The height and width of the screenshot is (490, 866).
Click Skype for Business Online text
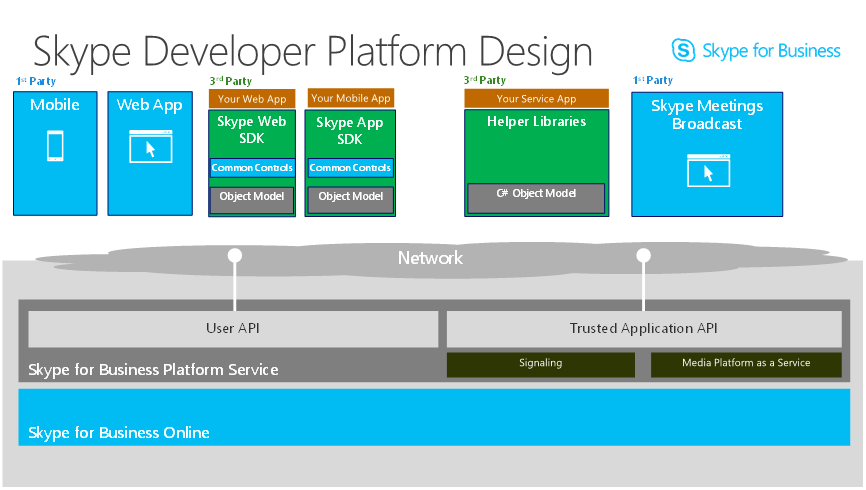[119, 433]
